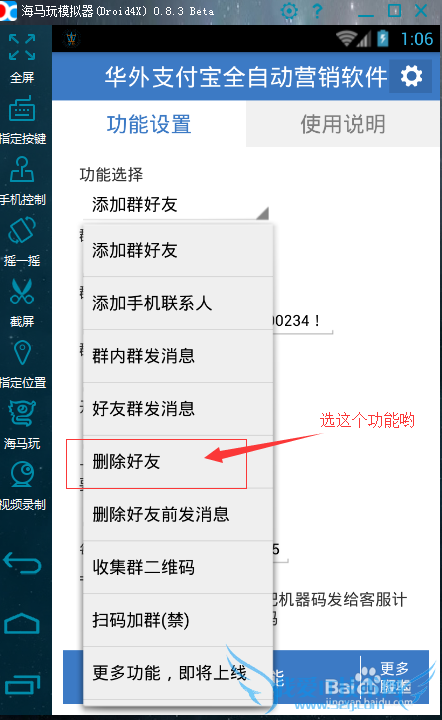
Task: Select the 功能设置 tab
Action: click(x=149, y=124)
